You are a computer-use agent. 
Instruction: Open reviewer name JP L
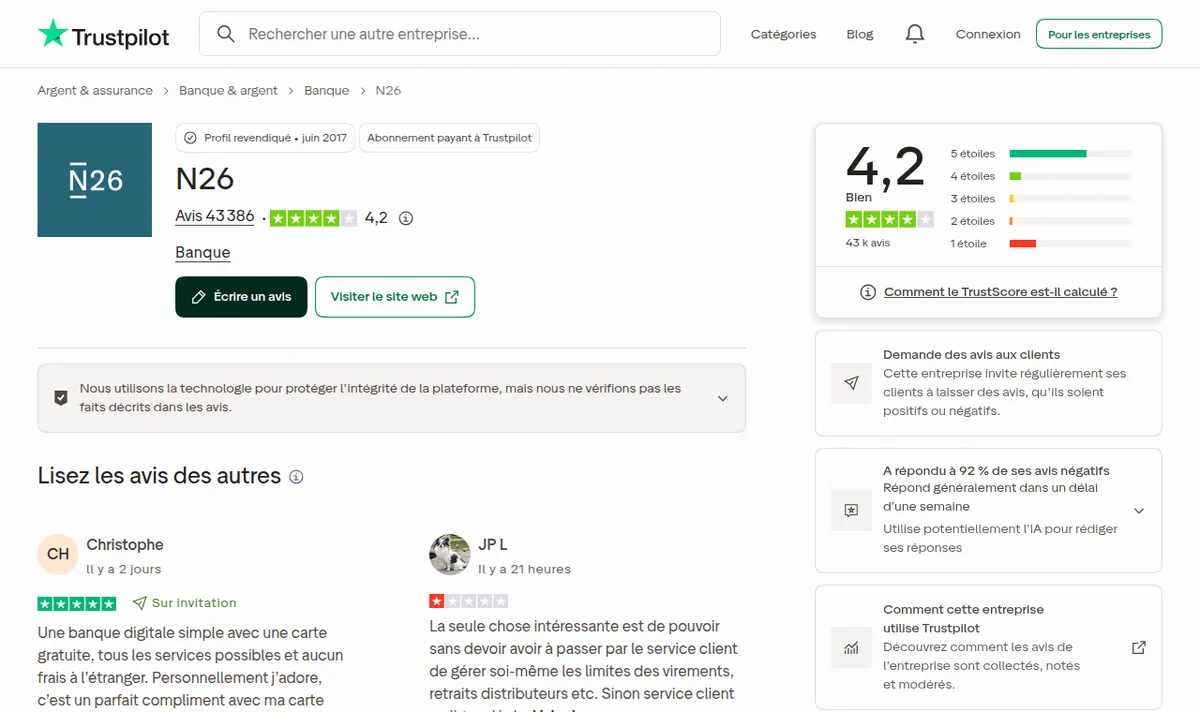click(x=493, y=545)
